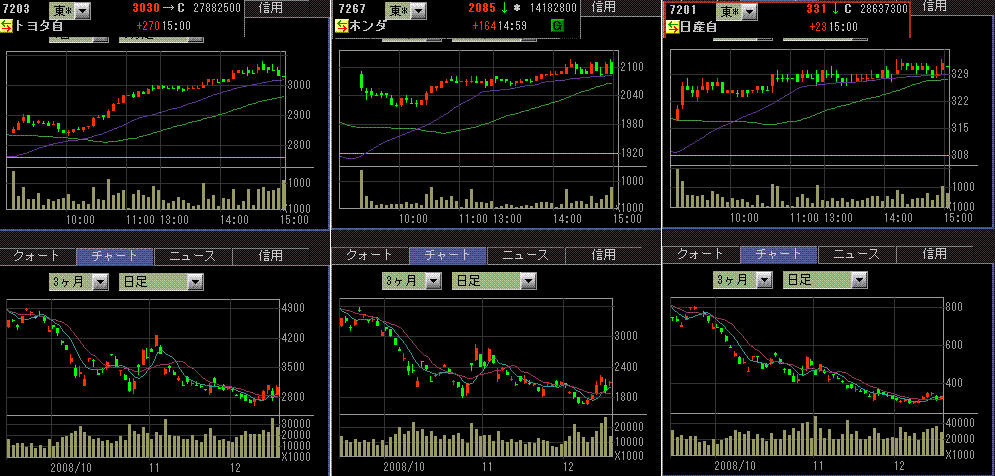995x476 pixels.
Task: Click the swap icon beside ホンダ
Action: [342, 26]
